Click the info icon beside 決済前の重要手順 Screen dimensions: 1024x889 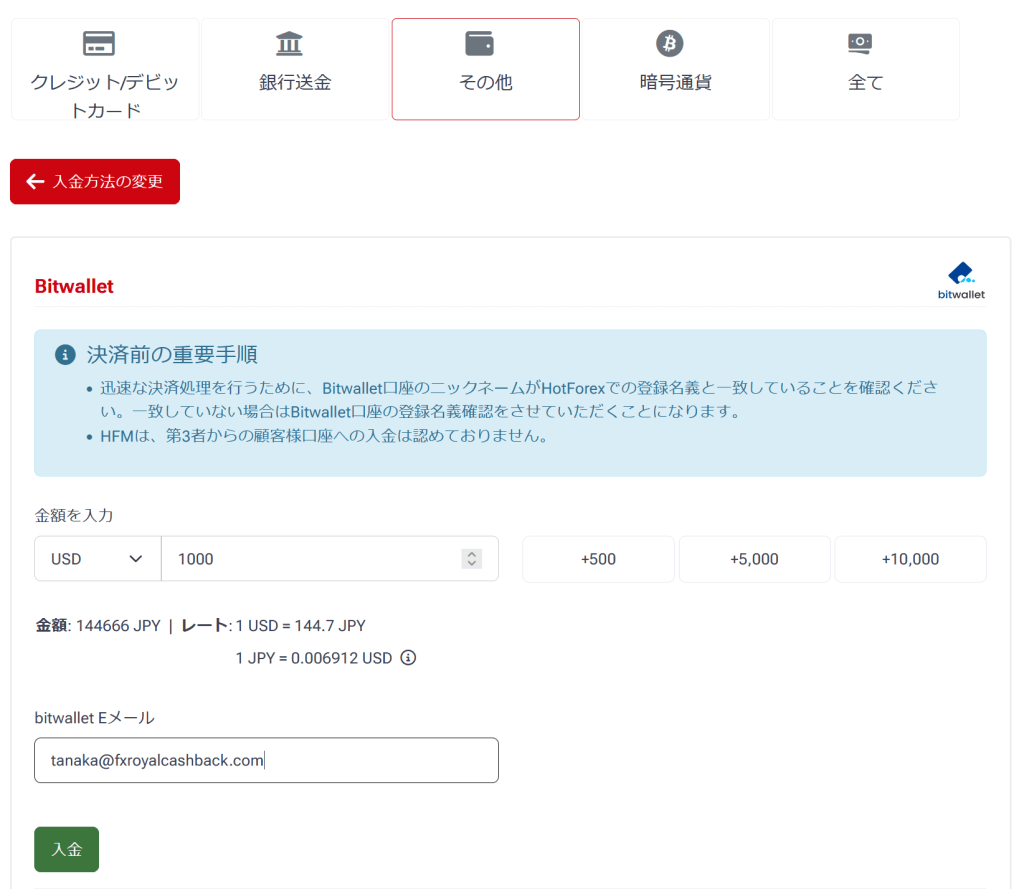[65, 355]
